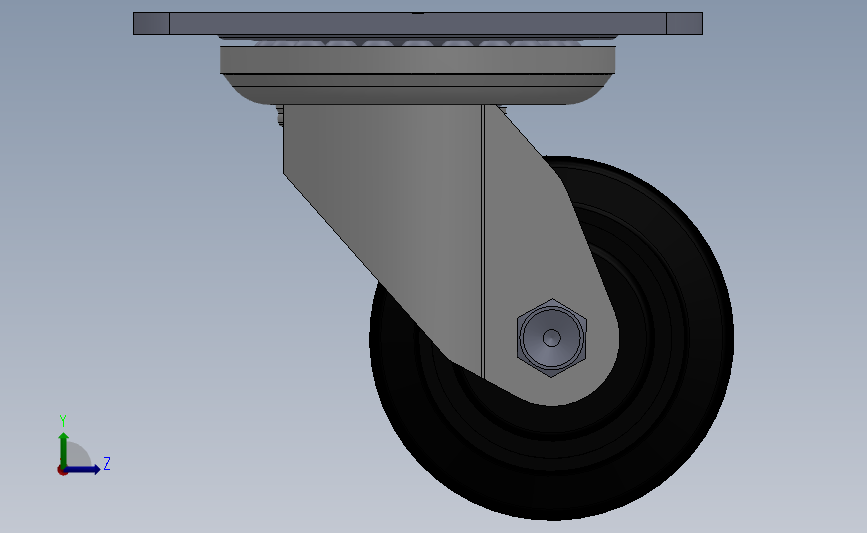Select the top mounting plate of the caster
Screen dimensions: 867x533
click(418, 23)
